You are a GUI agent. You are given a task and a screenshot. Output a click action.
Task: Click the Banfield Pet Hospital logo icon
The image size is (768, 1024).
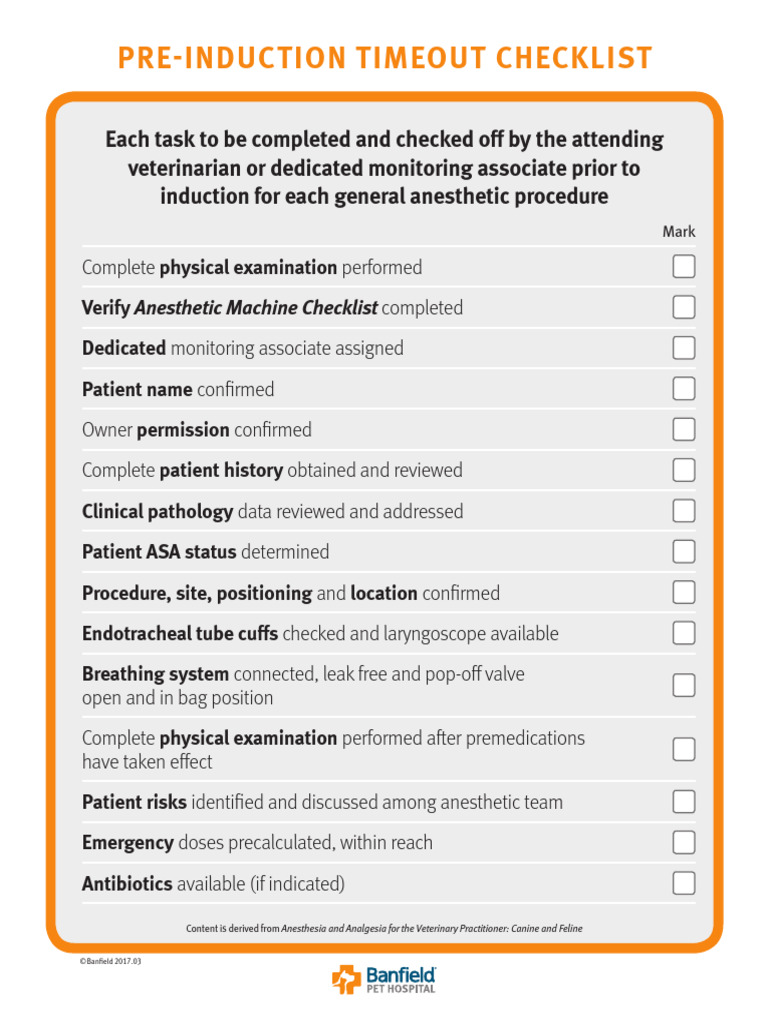coord(346,979)
